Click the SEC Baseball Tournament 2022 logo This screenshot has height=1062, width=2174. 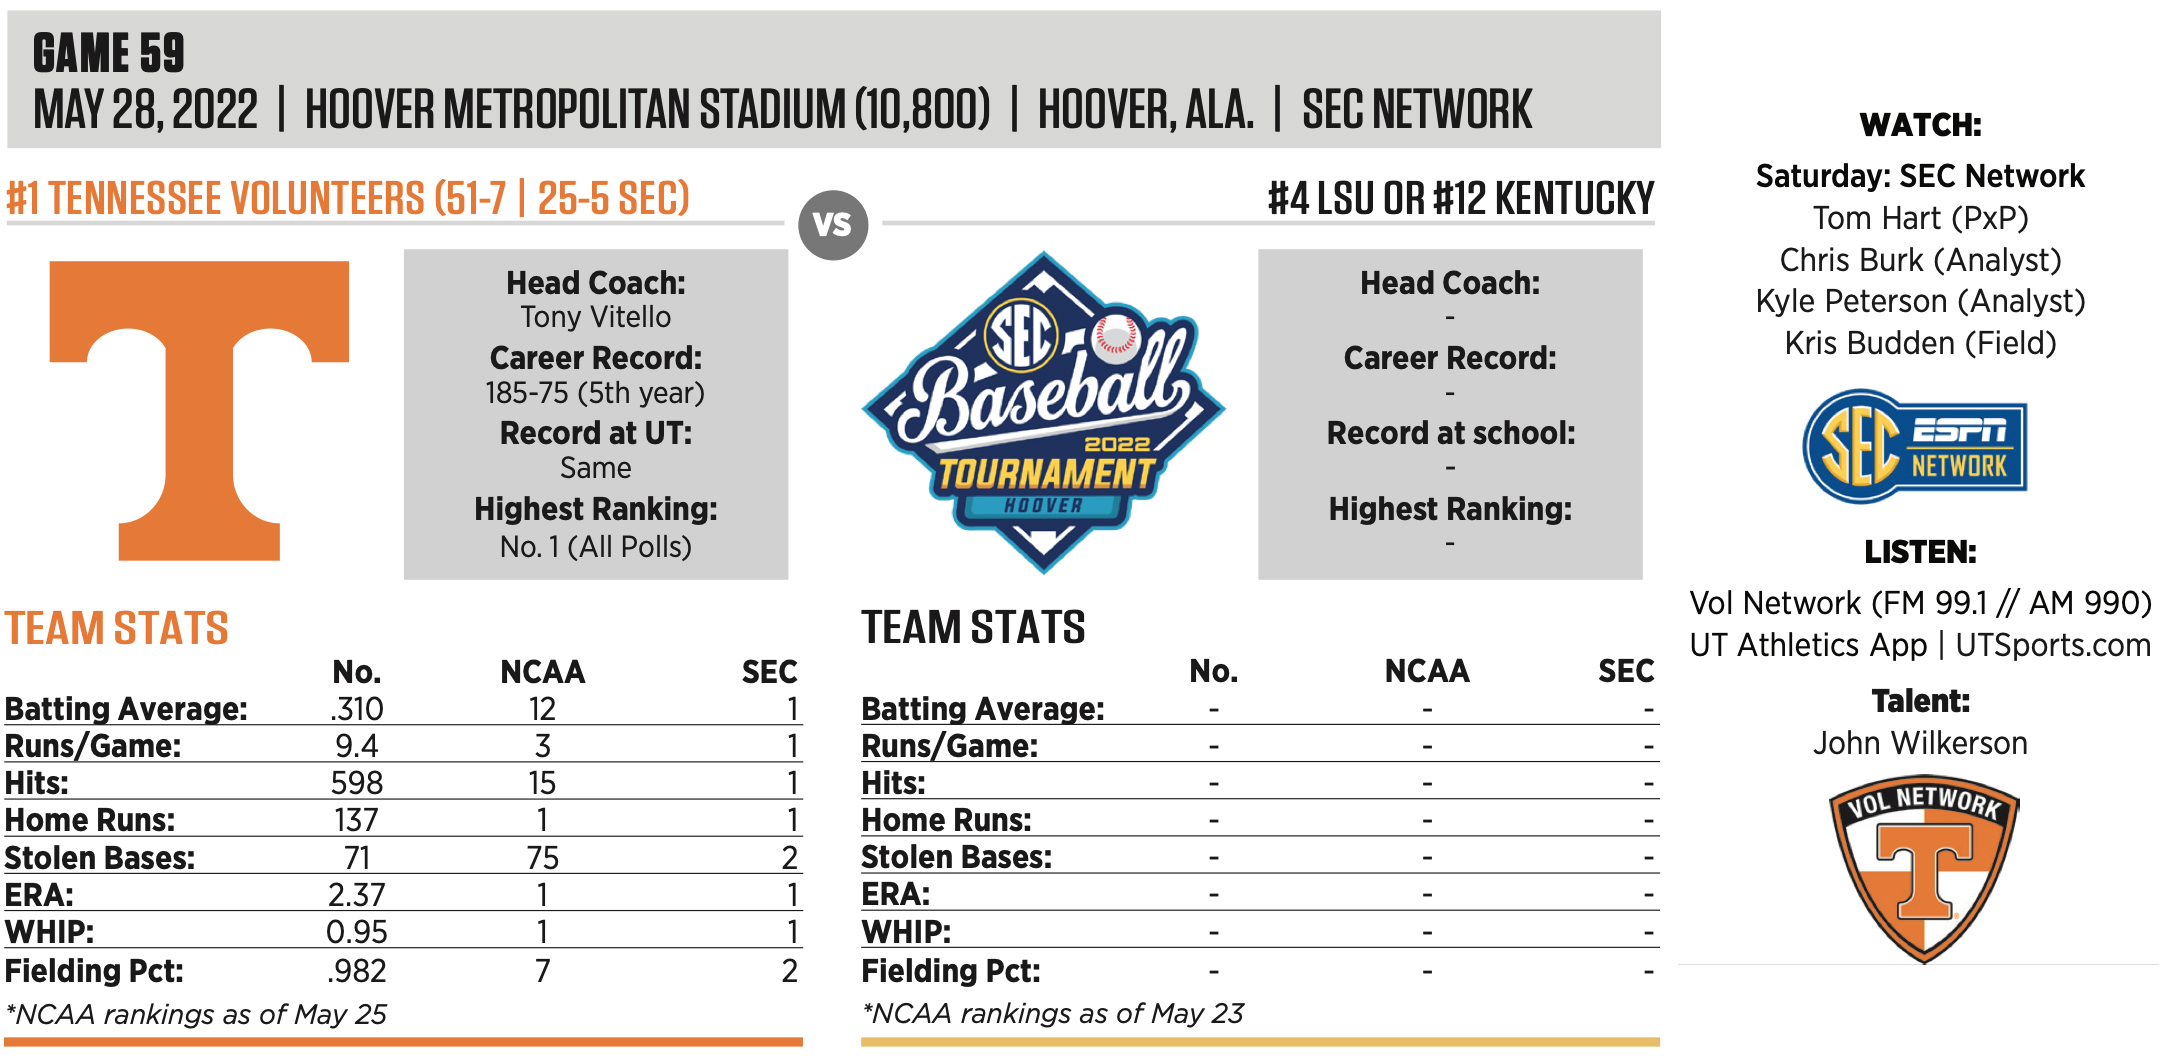click(x=1043, y=412)
